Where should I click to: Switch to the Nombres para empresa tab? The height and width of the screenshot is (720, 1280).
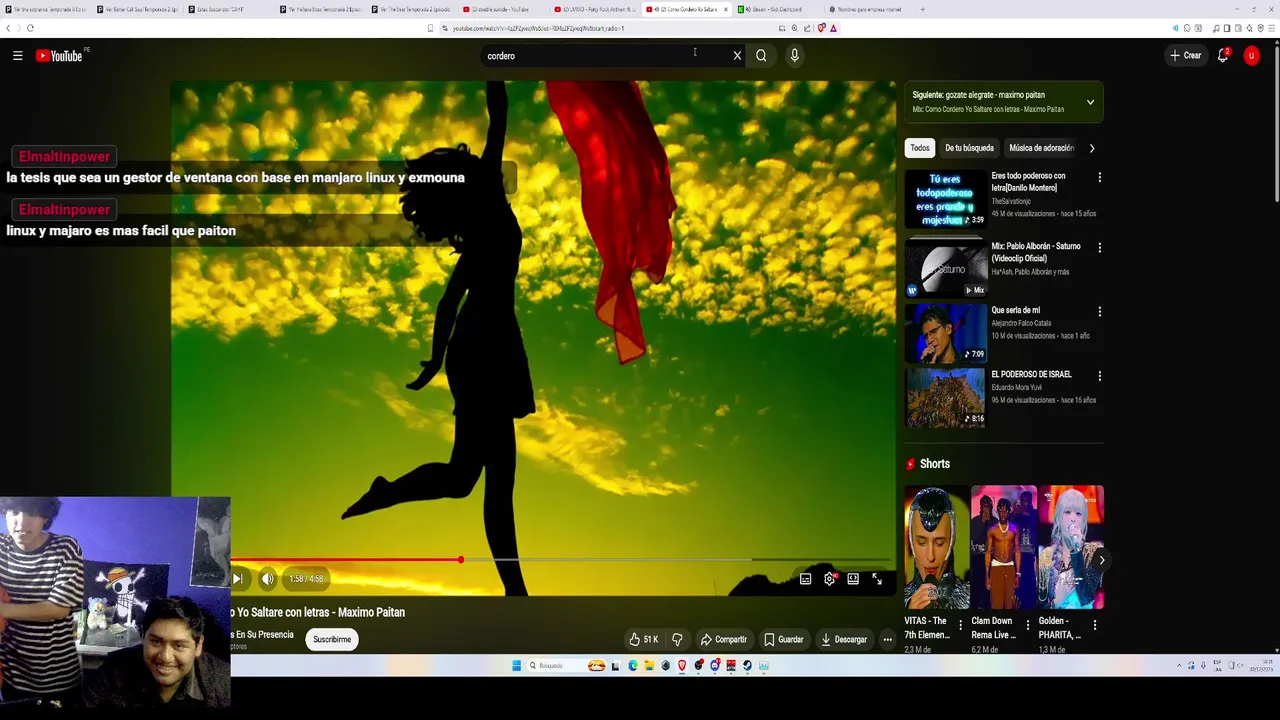tap(868, 9)
